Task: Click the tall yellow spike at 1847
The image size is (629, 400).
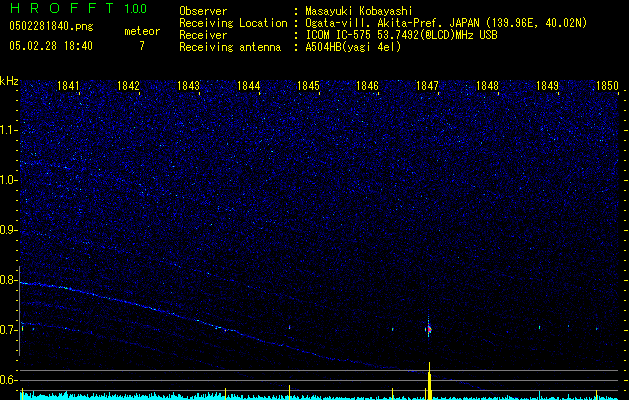Action: pos(429,381)
